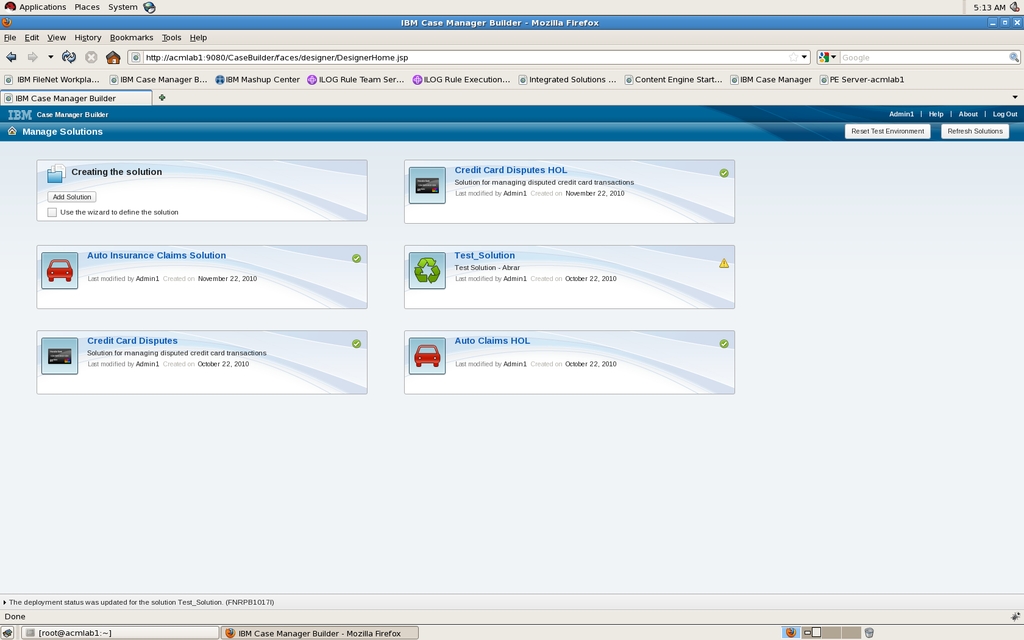Open the Auto Insurance Claims Solution link
This screenshot has width=1024, height=640.
click(157, 255)
